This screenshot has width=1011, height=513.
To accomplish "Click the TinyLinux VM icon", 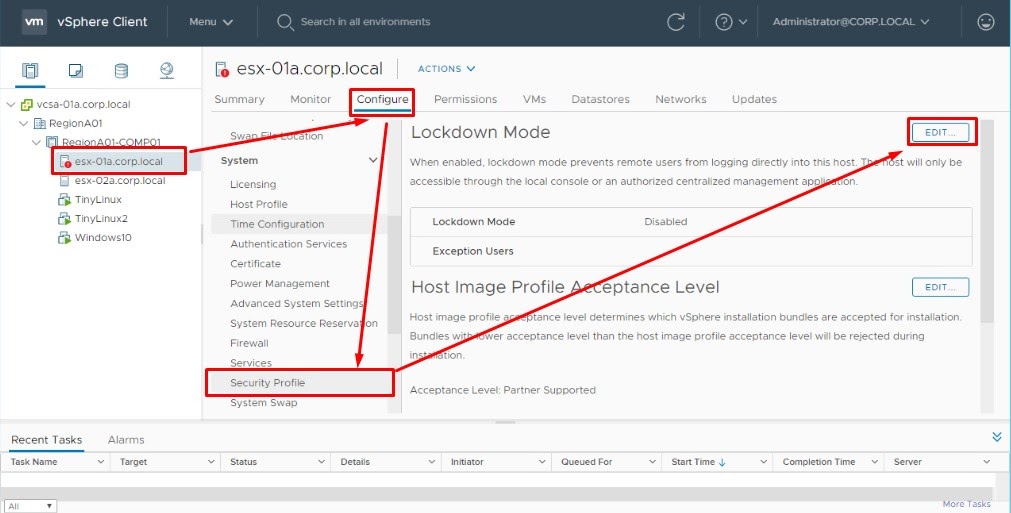I will coord(64,200).
